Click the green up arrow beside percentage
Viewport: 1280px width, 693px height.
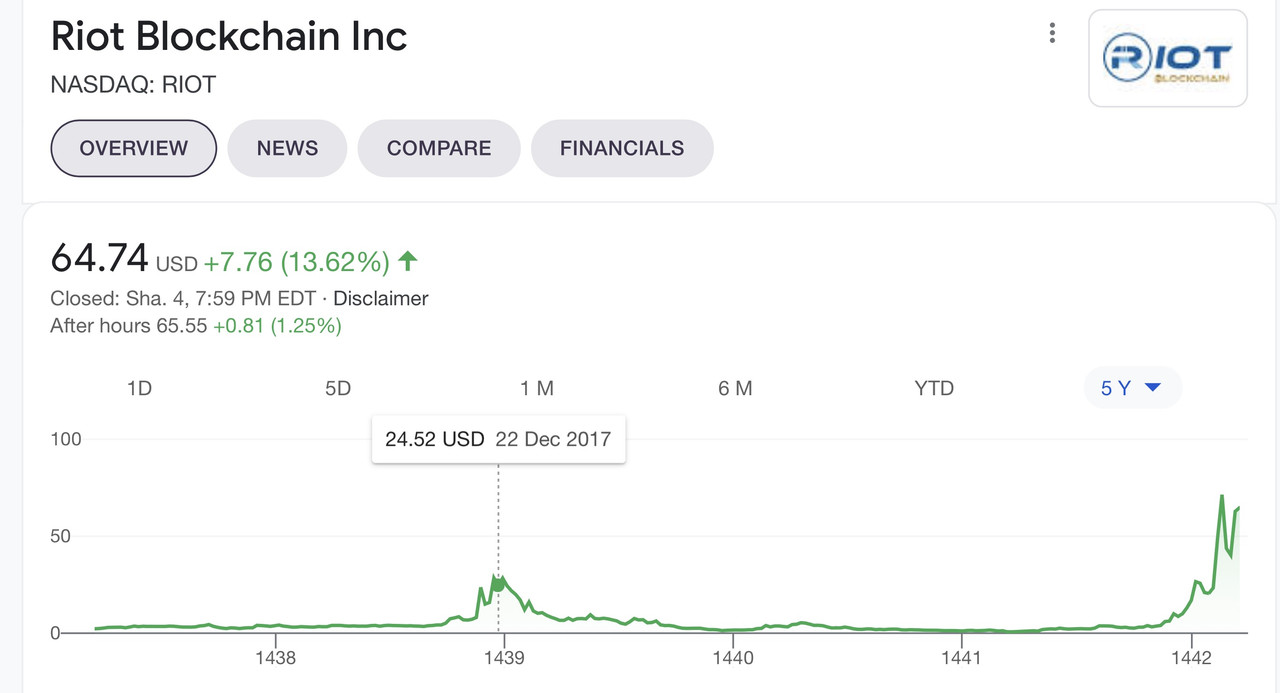click(407, 262)
